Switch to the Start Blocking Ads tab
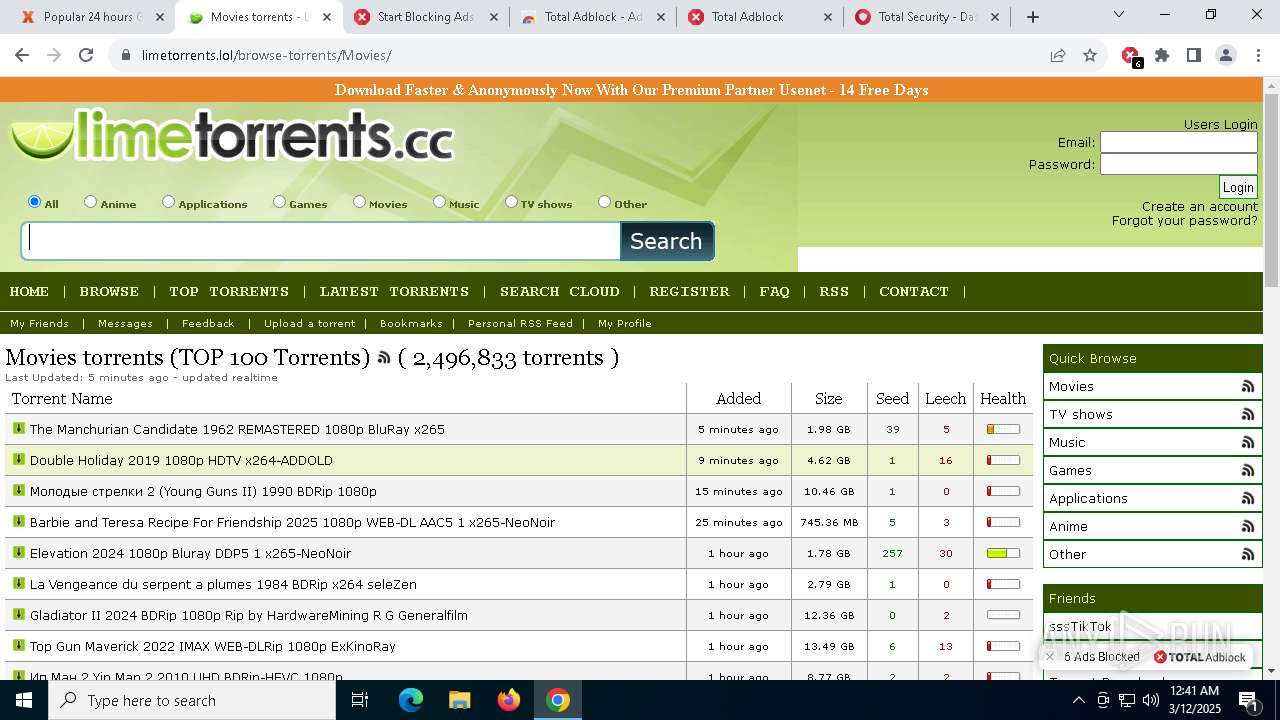Screen dimensions: 1280x720 425,17
